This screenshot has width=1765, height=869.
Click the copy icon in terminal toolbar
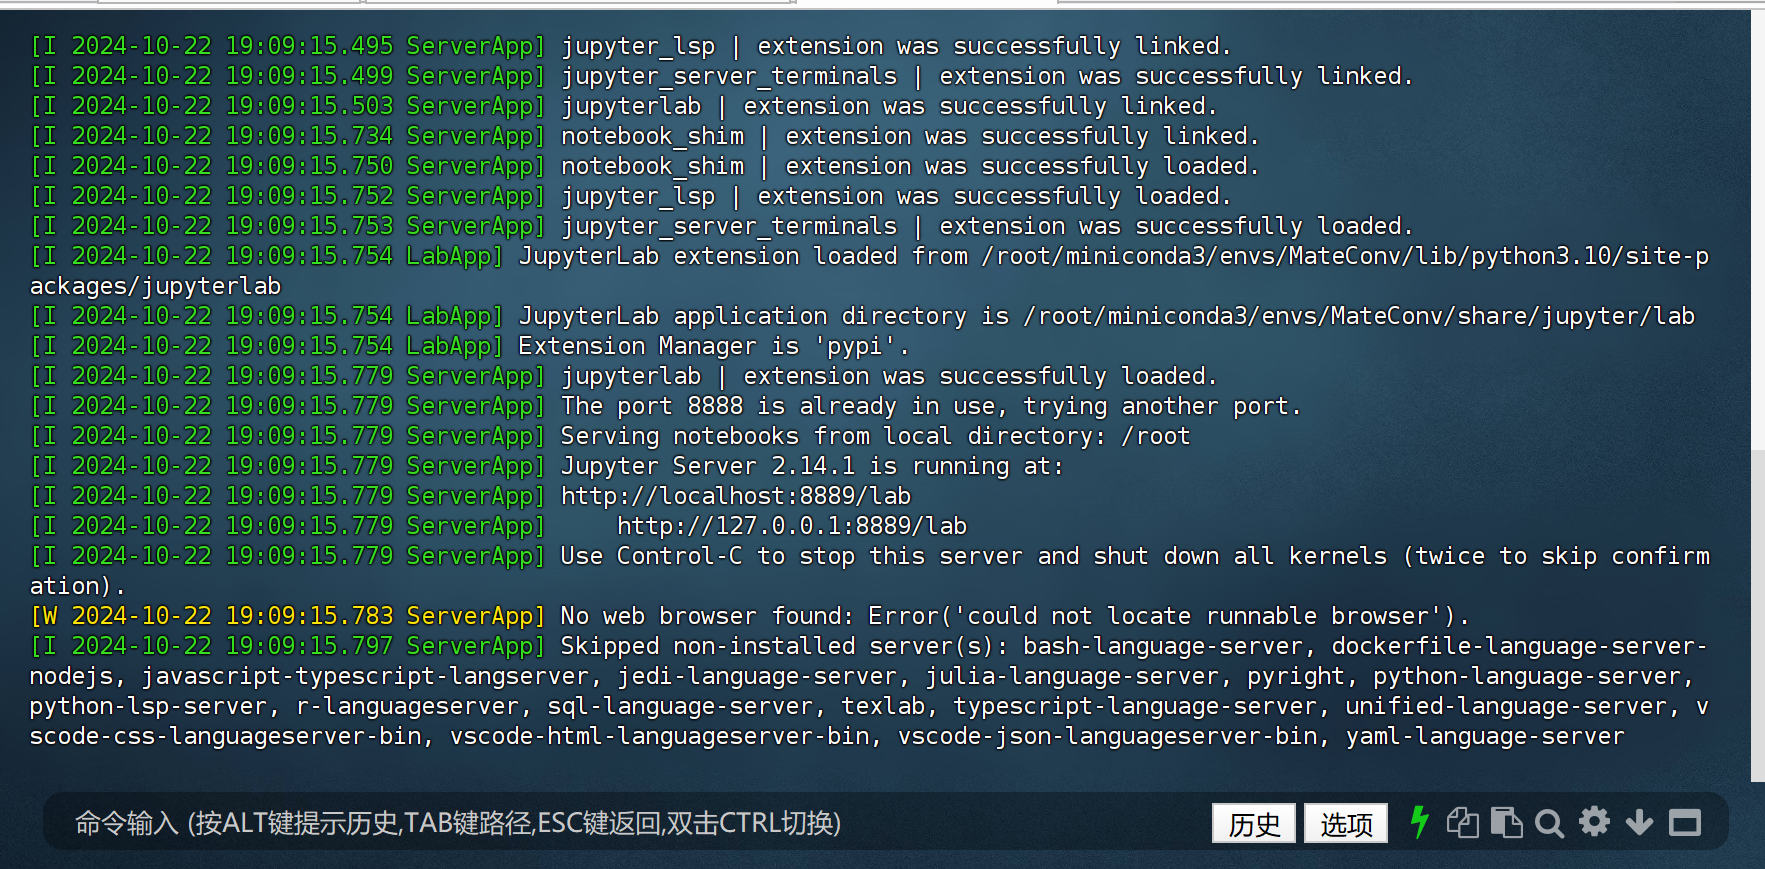(x=1463, y=823)
